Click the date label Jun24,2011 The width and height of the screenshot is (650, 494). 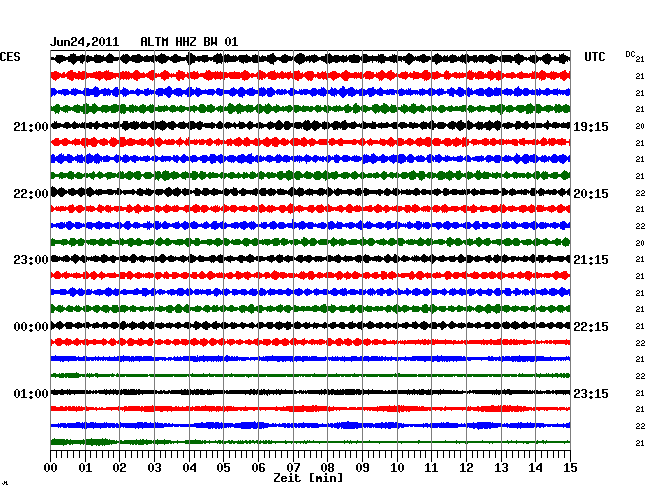(x=85, y=42)
